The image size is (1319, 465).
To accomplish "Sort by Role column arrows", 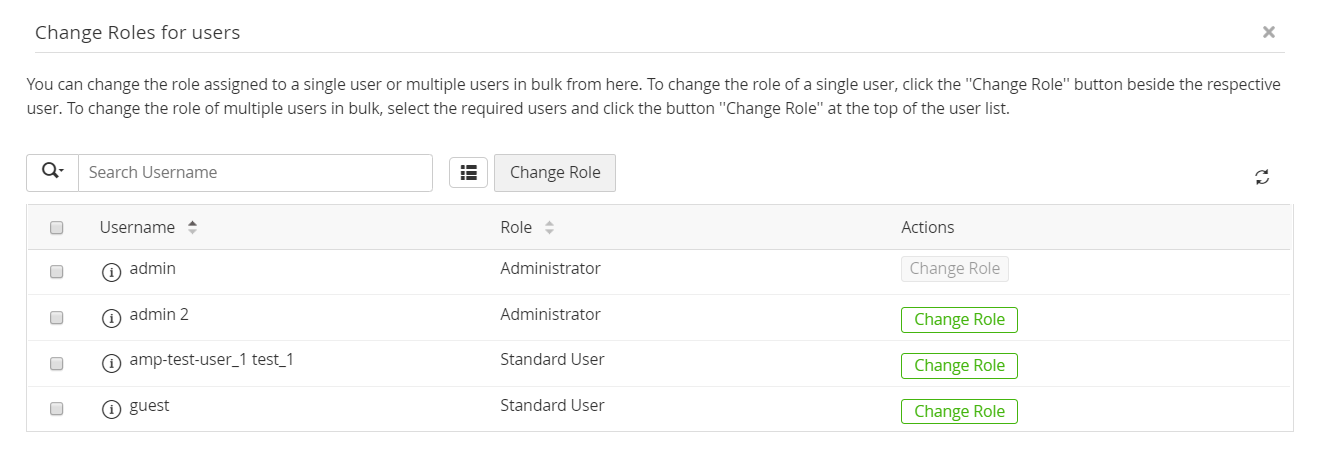I will [x=549, y=228].
